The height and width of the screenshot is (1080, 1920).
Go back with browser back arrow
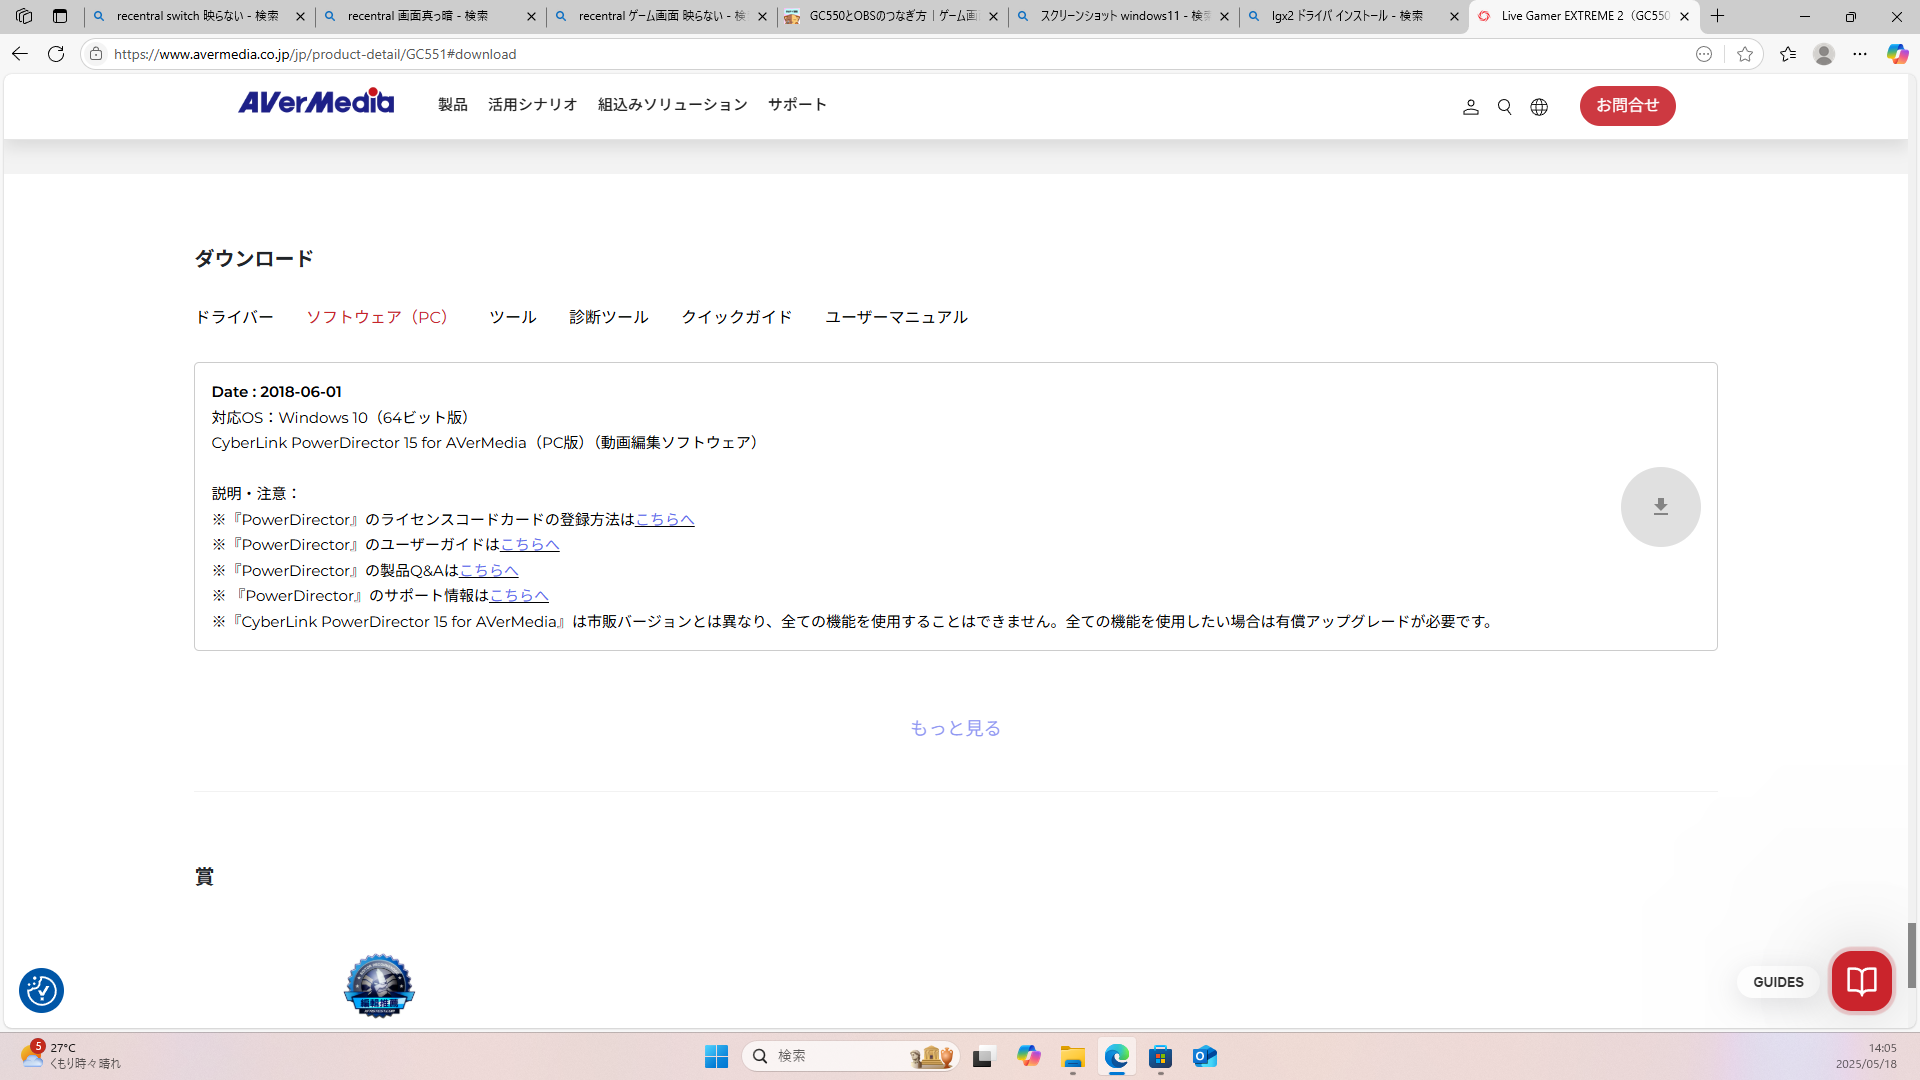[x=20, y=54]
